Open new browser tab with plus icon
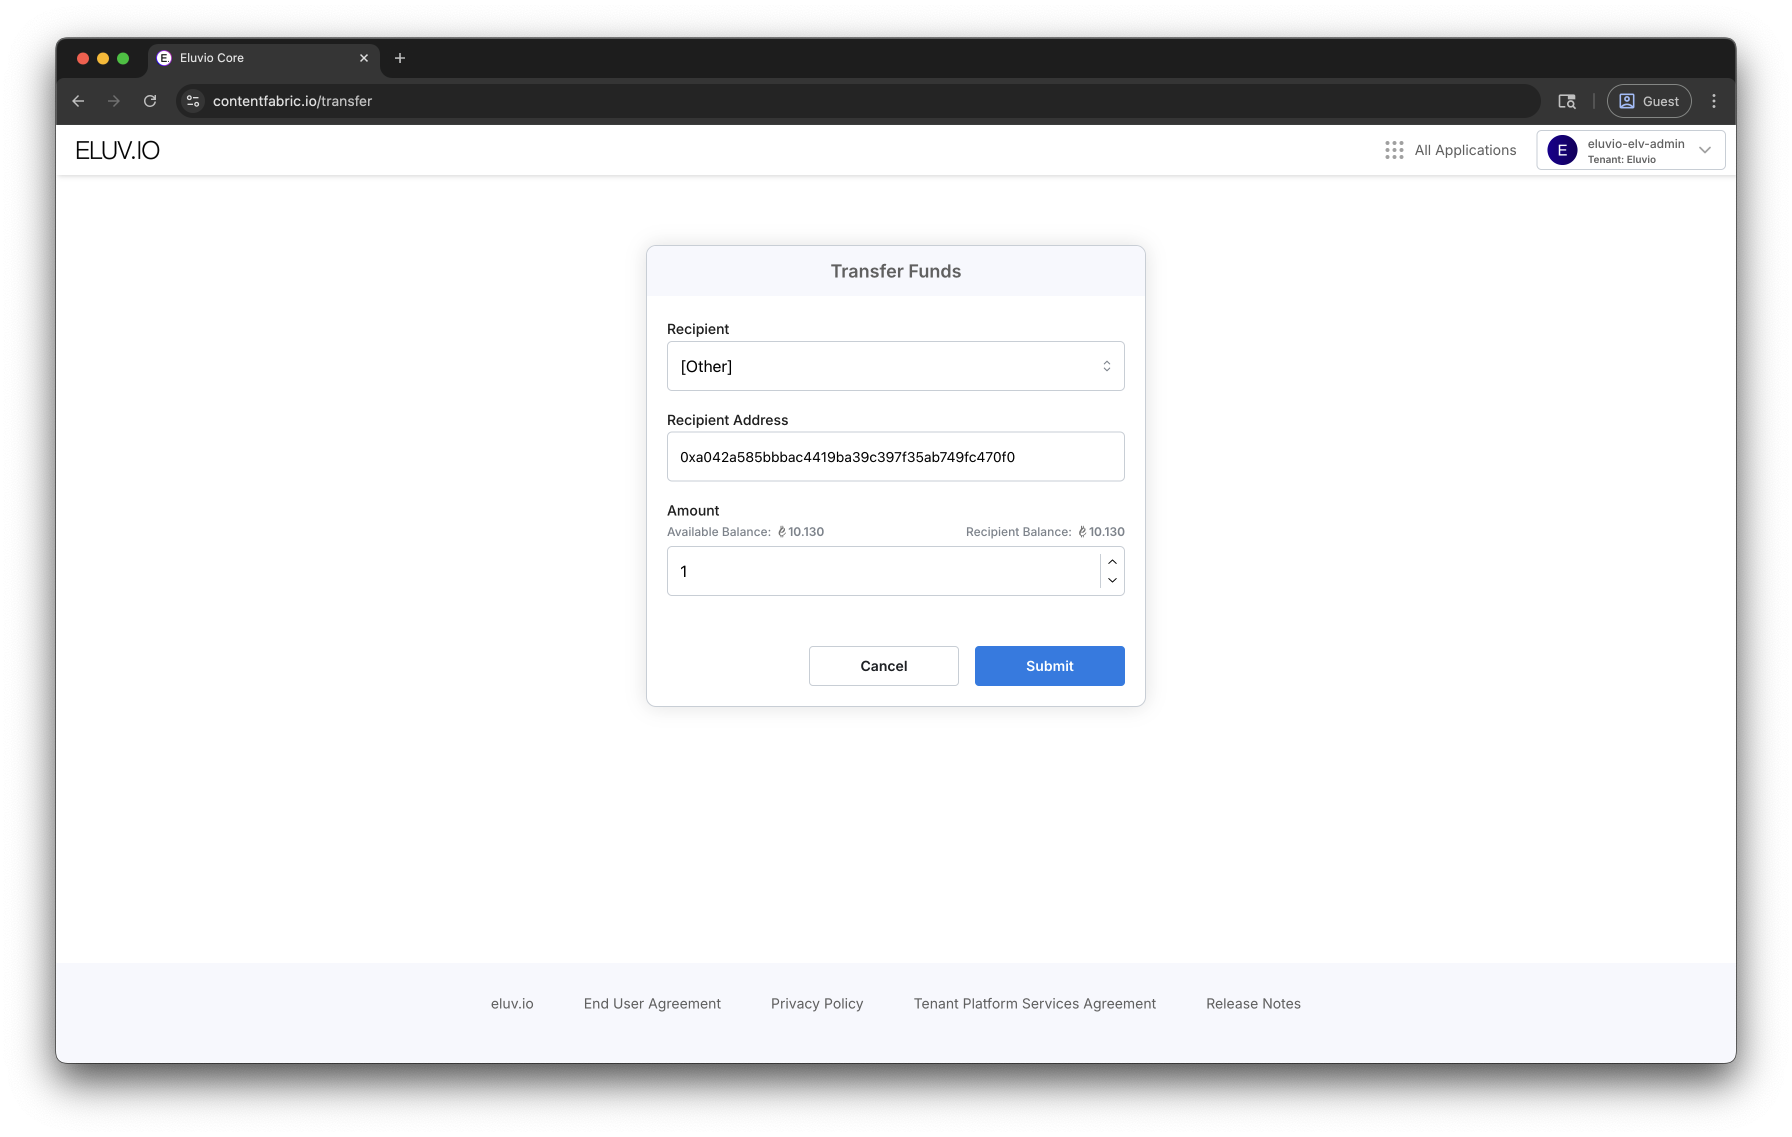The image size is (1792, 1137). tap(400, 58)
